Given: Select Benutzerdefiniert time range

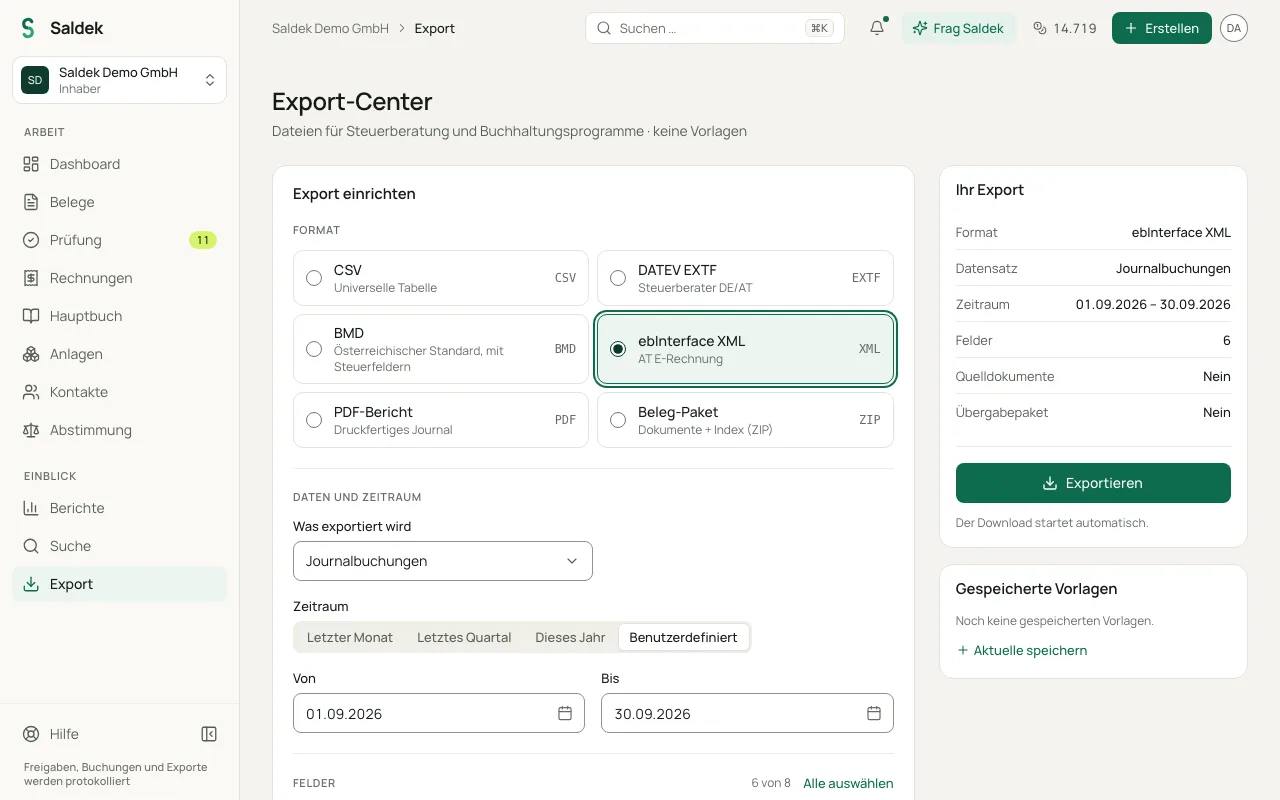Looking at the screenshot, I should tap(683, 637).
